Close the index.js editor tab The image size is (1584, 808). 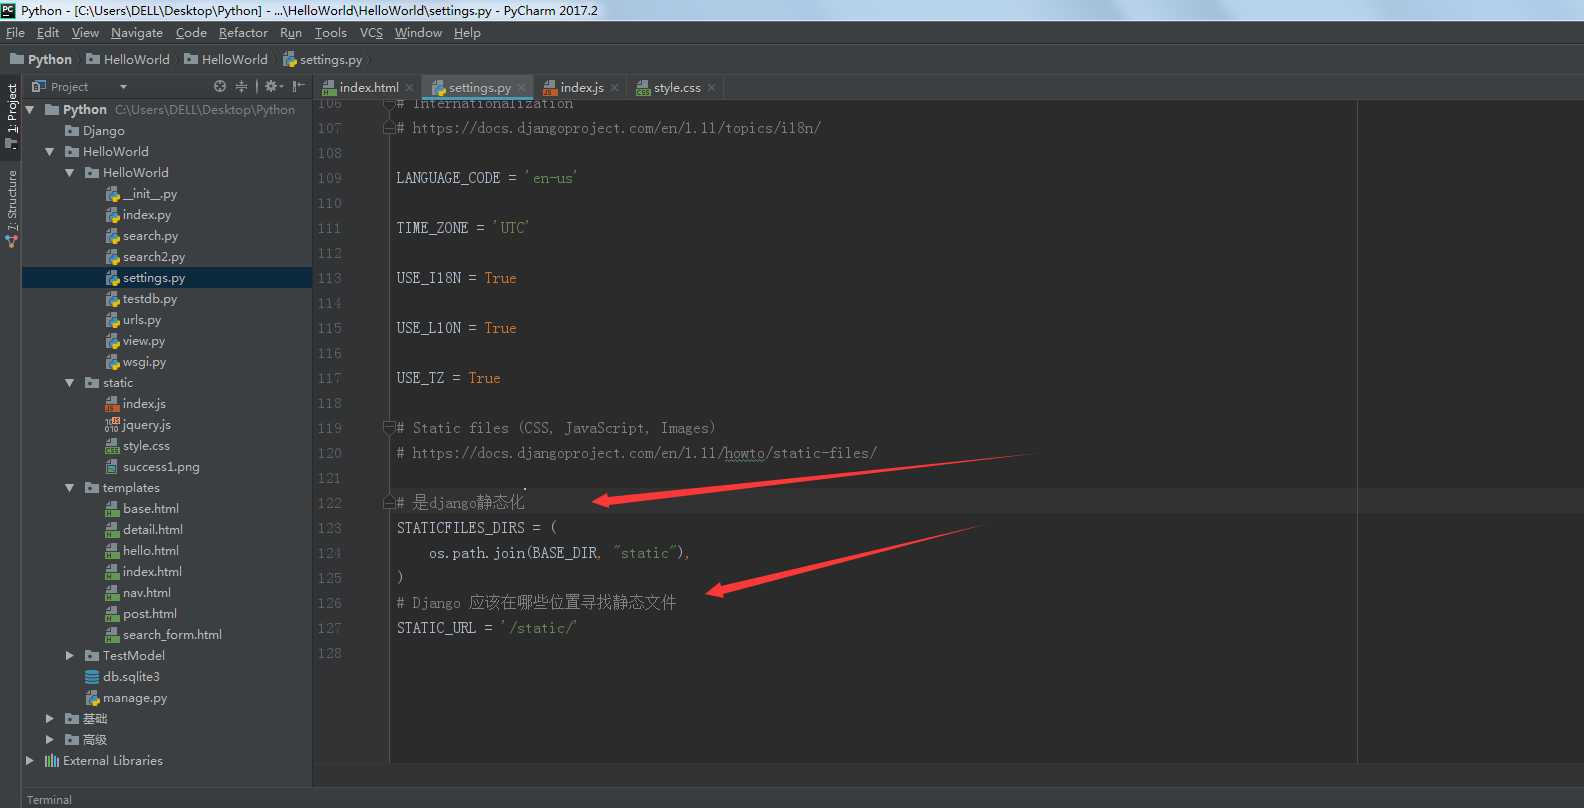click(614, 88)
